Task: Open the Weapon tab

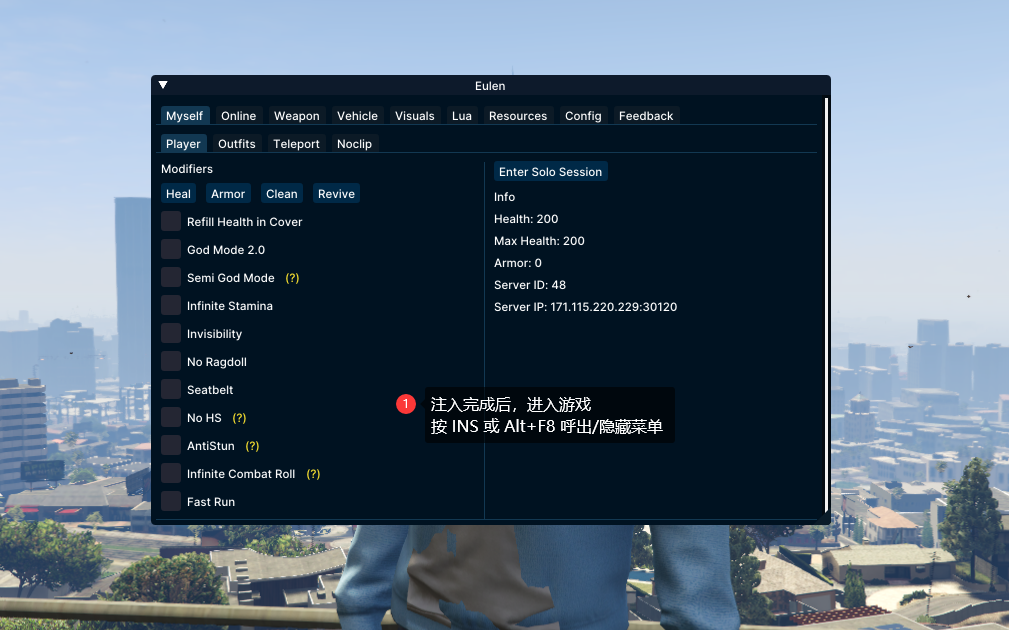Action: click(x=297, y=116)
